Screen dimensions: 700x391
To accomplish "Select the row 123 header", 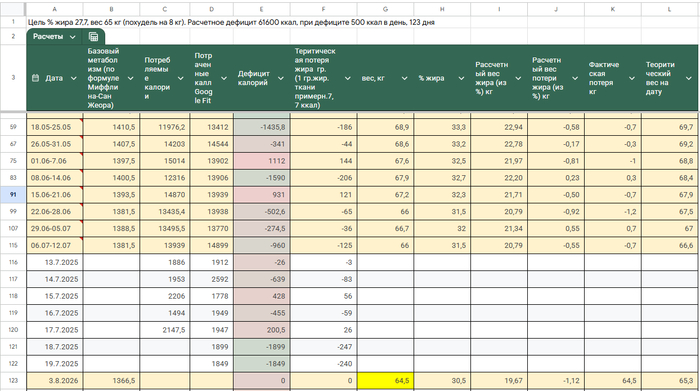I will pyautogui.click(x=13, y=381).
